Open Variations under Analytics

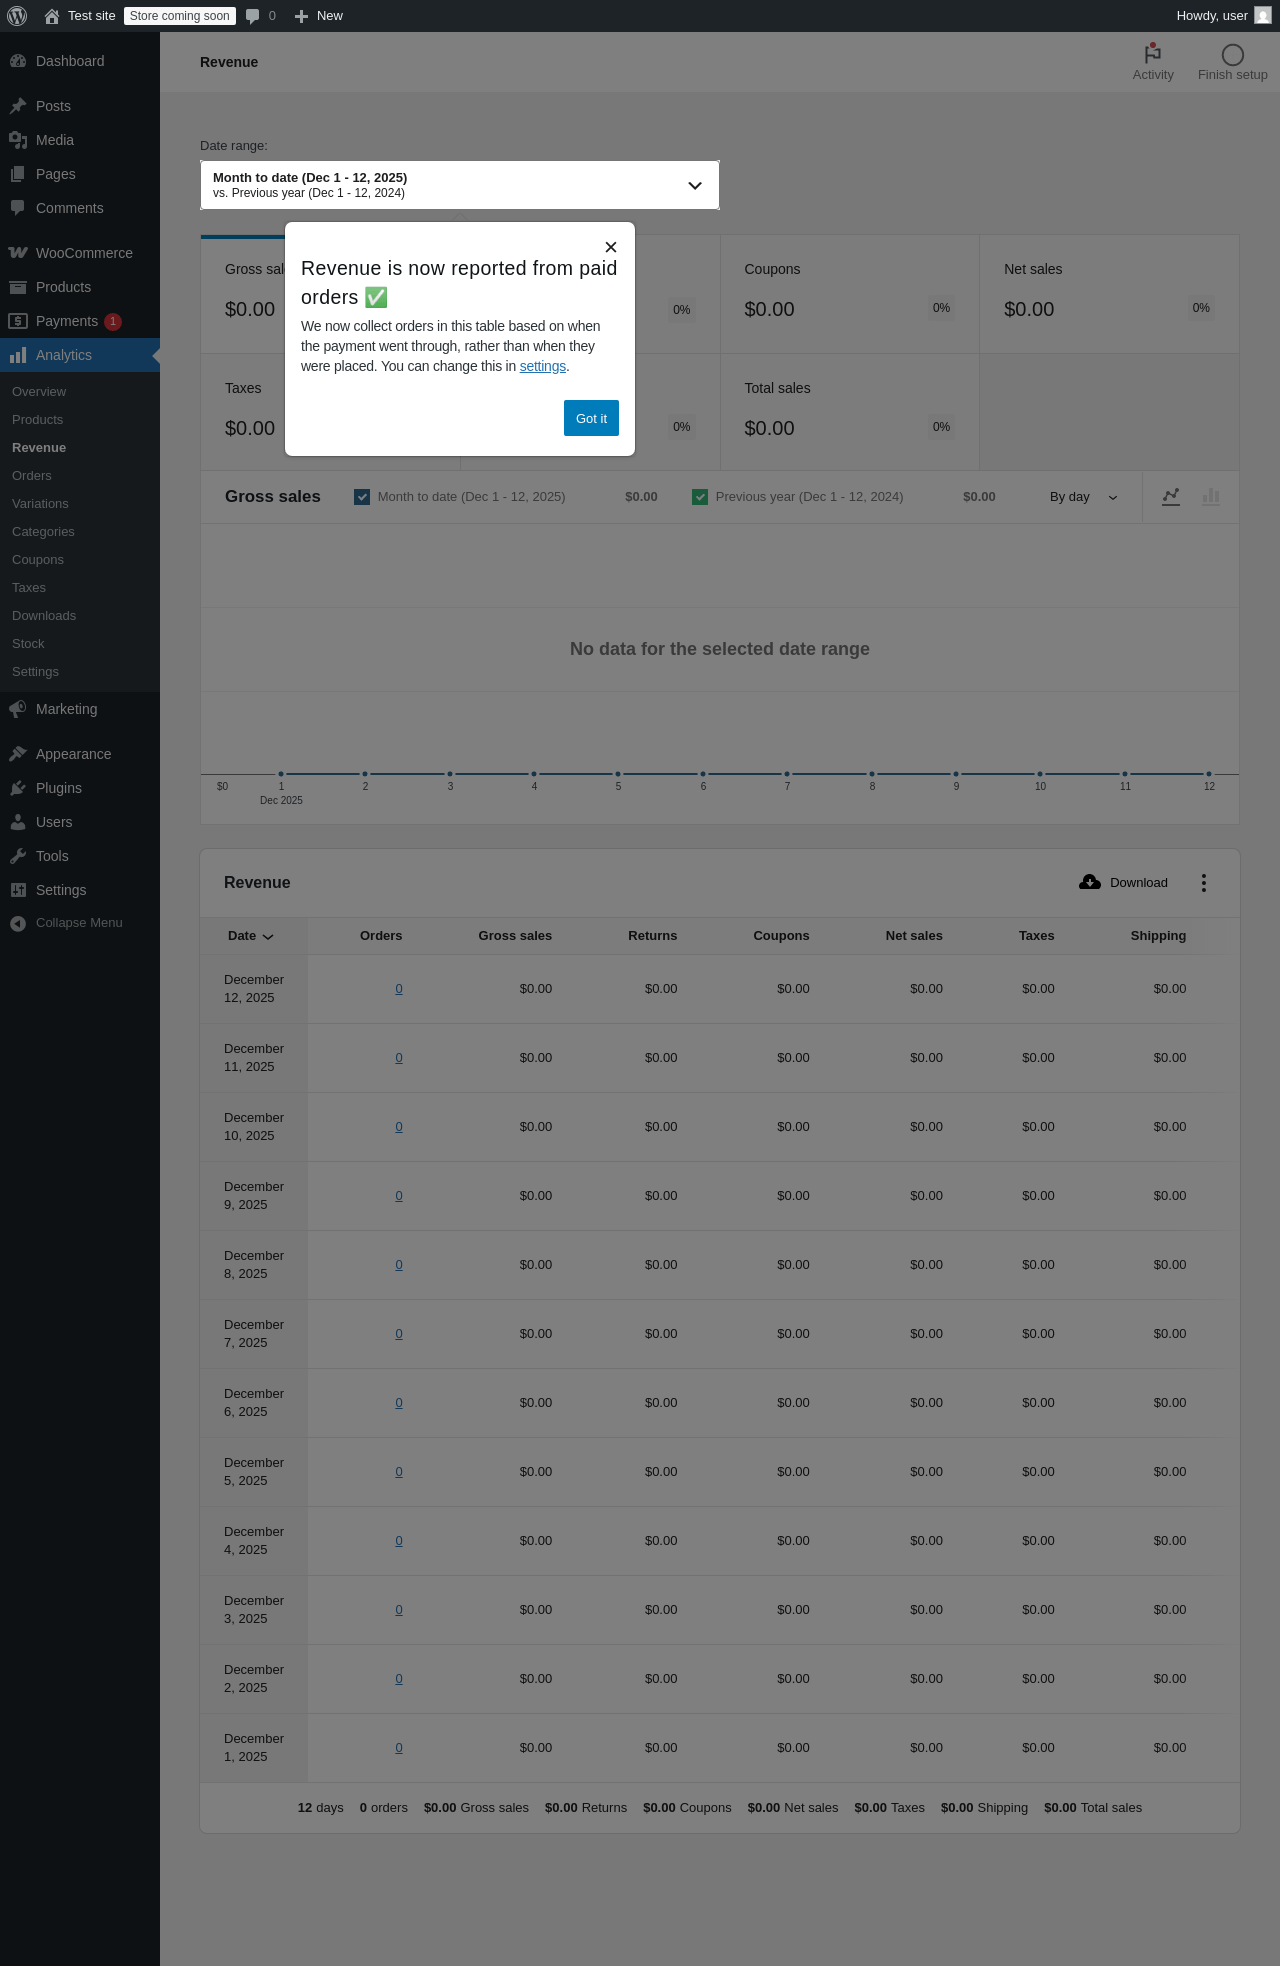coord(40,504)
